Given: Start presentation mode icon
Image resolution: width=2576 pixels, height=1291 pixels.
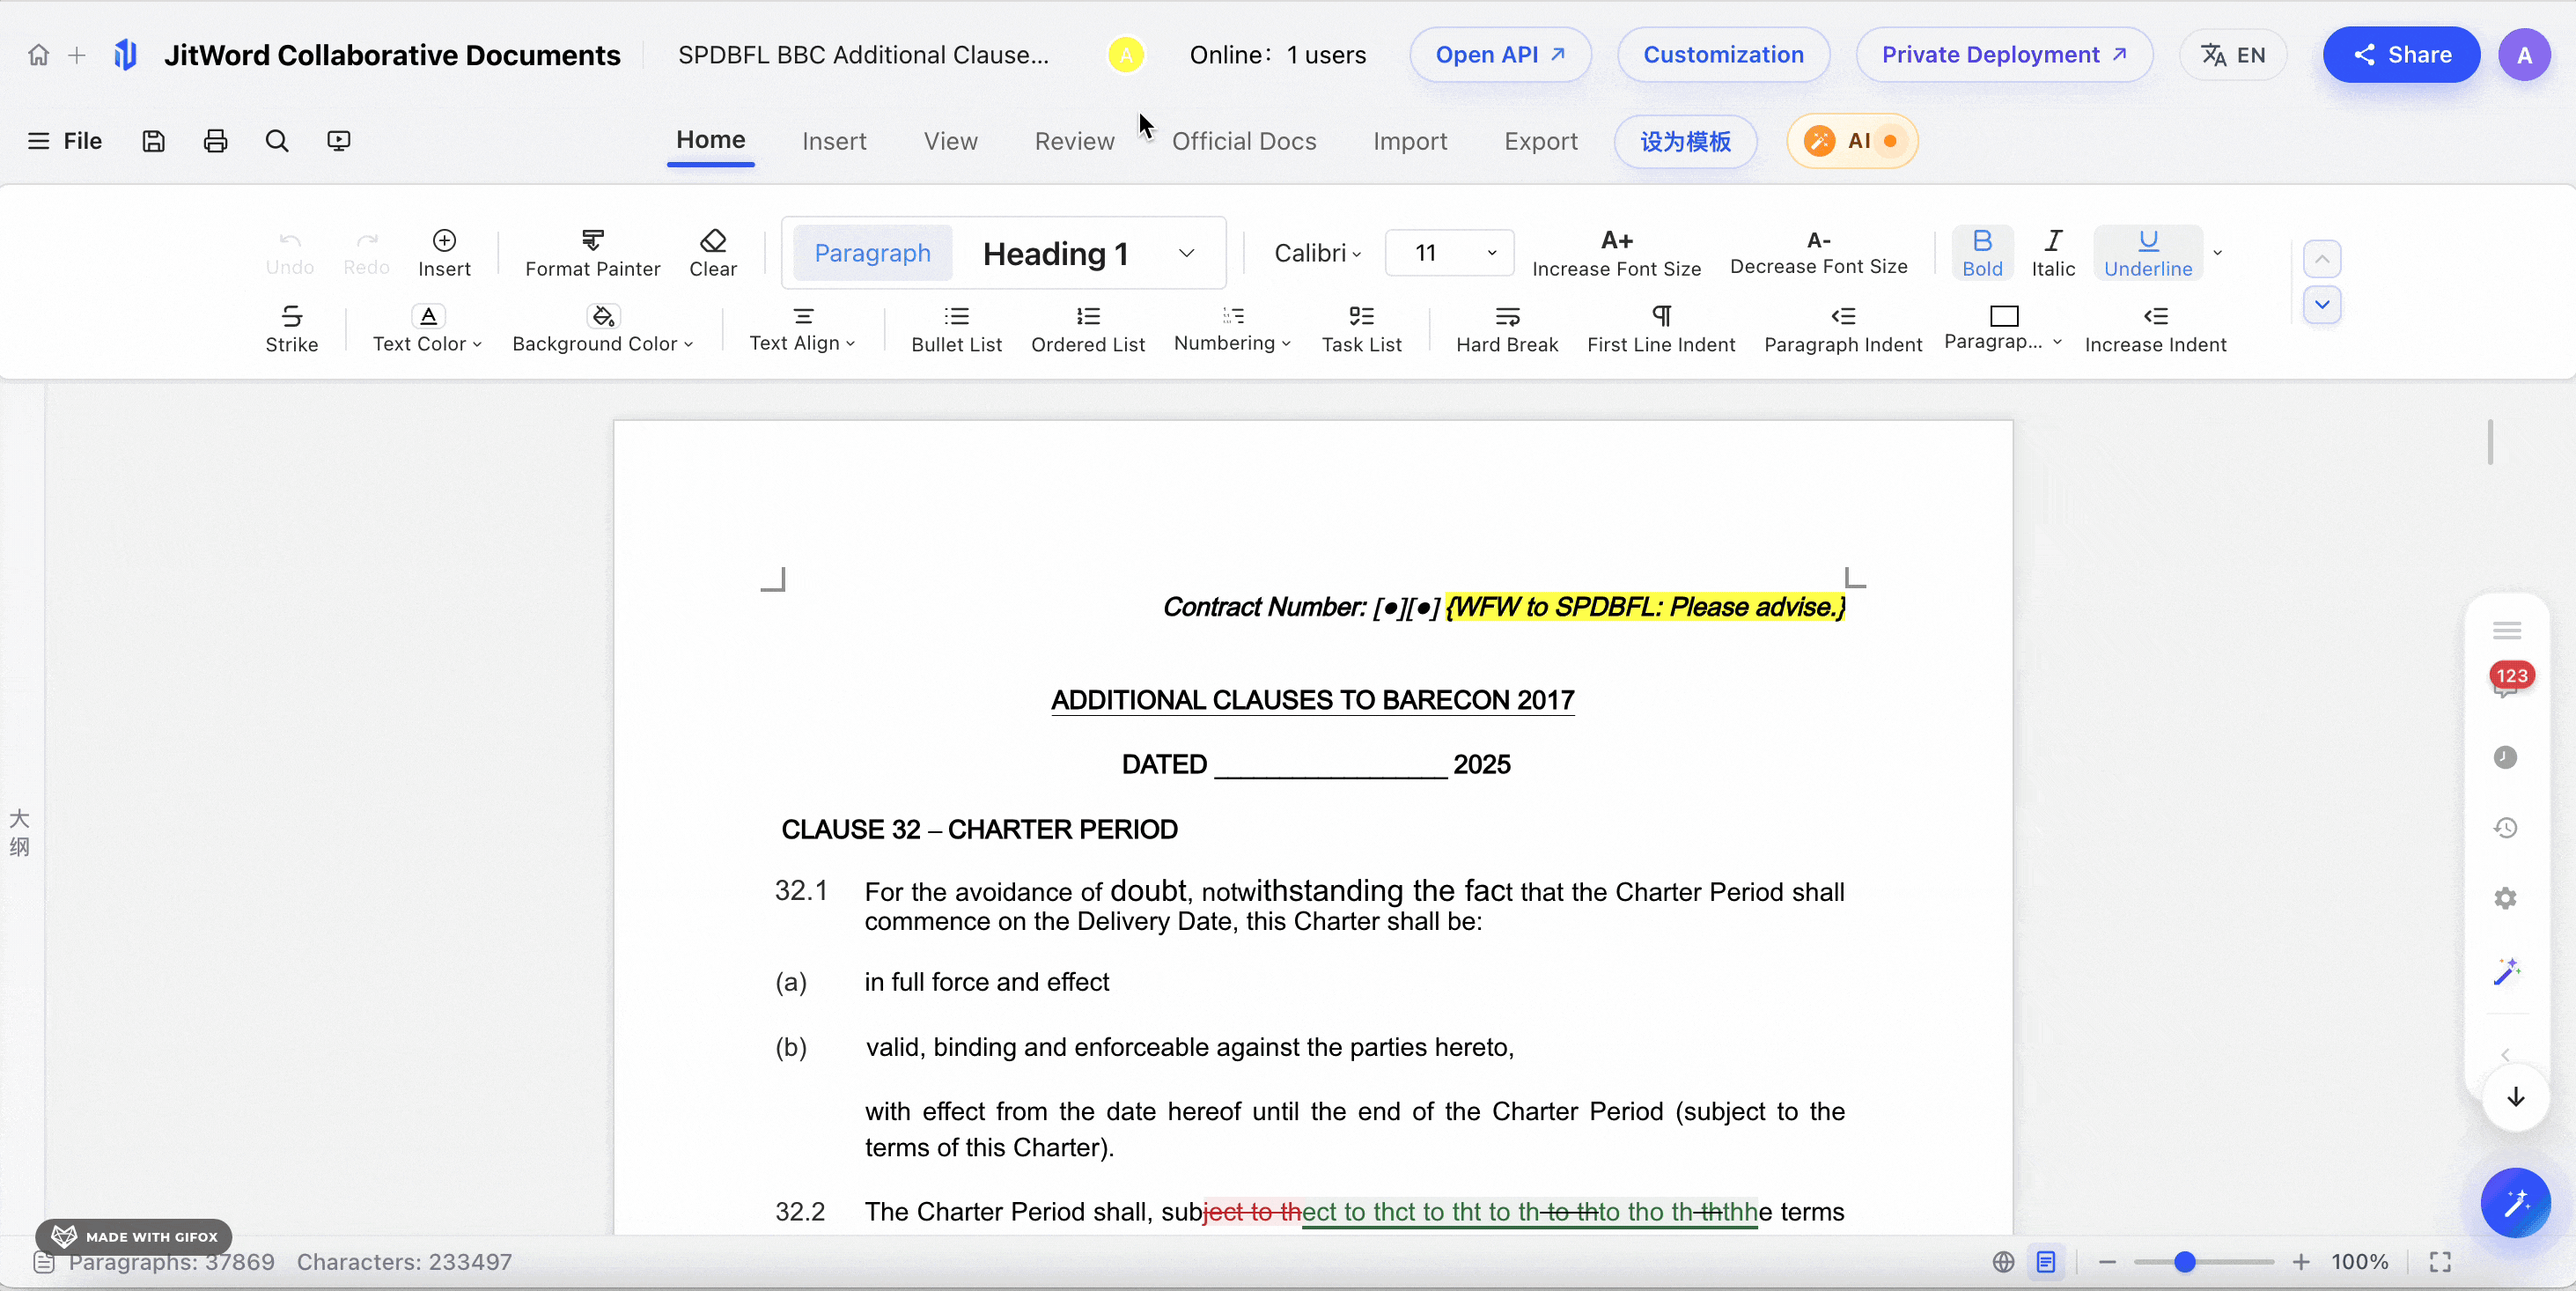Looking at the screenshot, I should [339, 141].
